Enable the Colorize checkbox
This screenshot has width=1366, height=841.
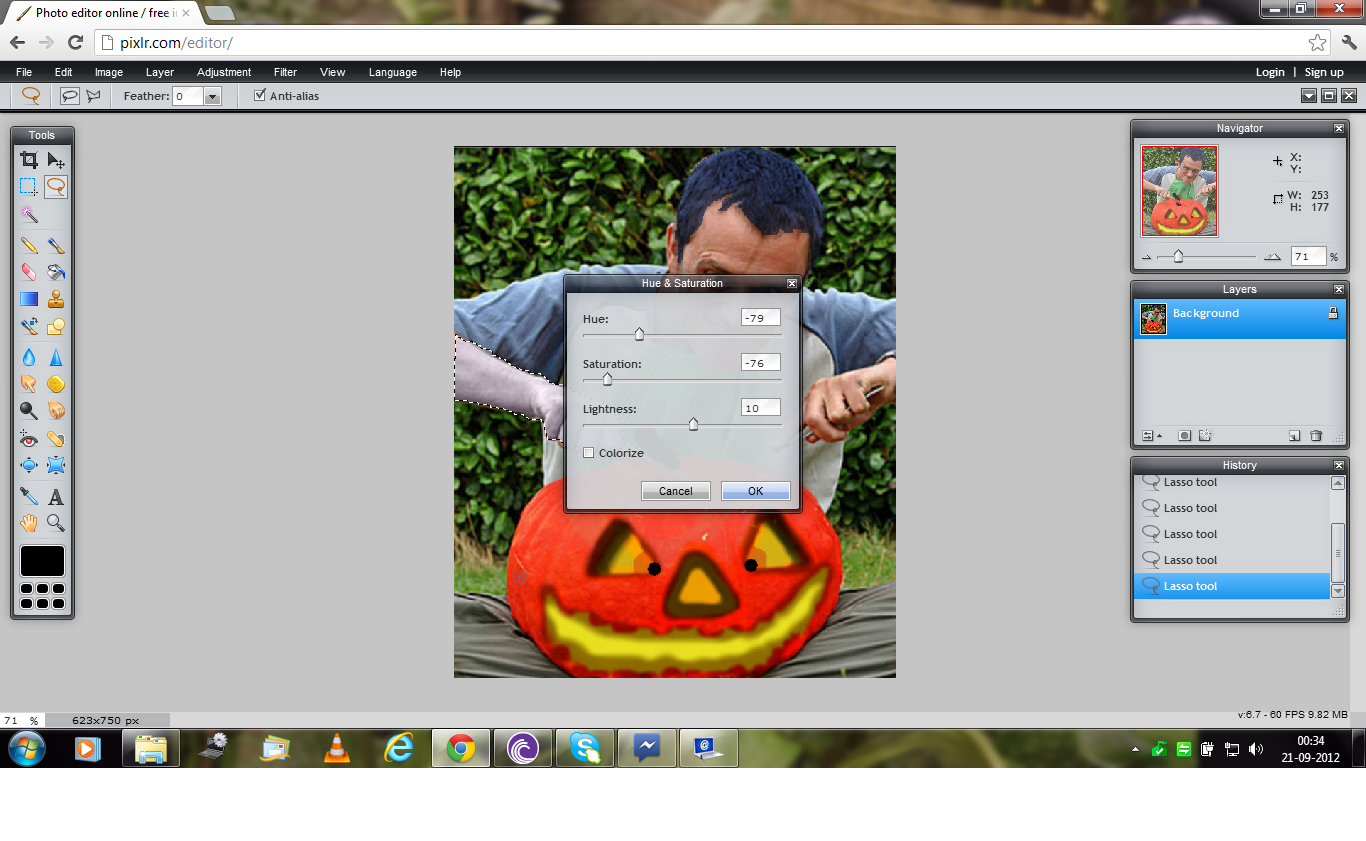coord(589,453)
